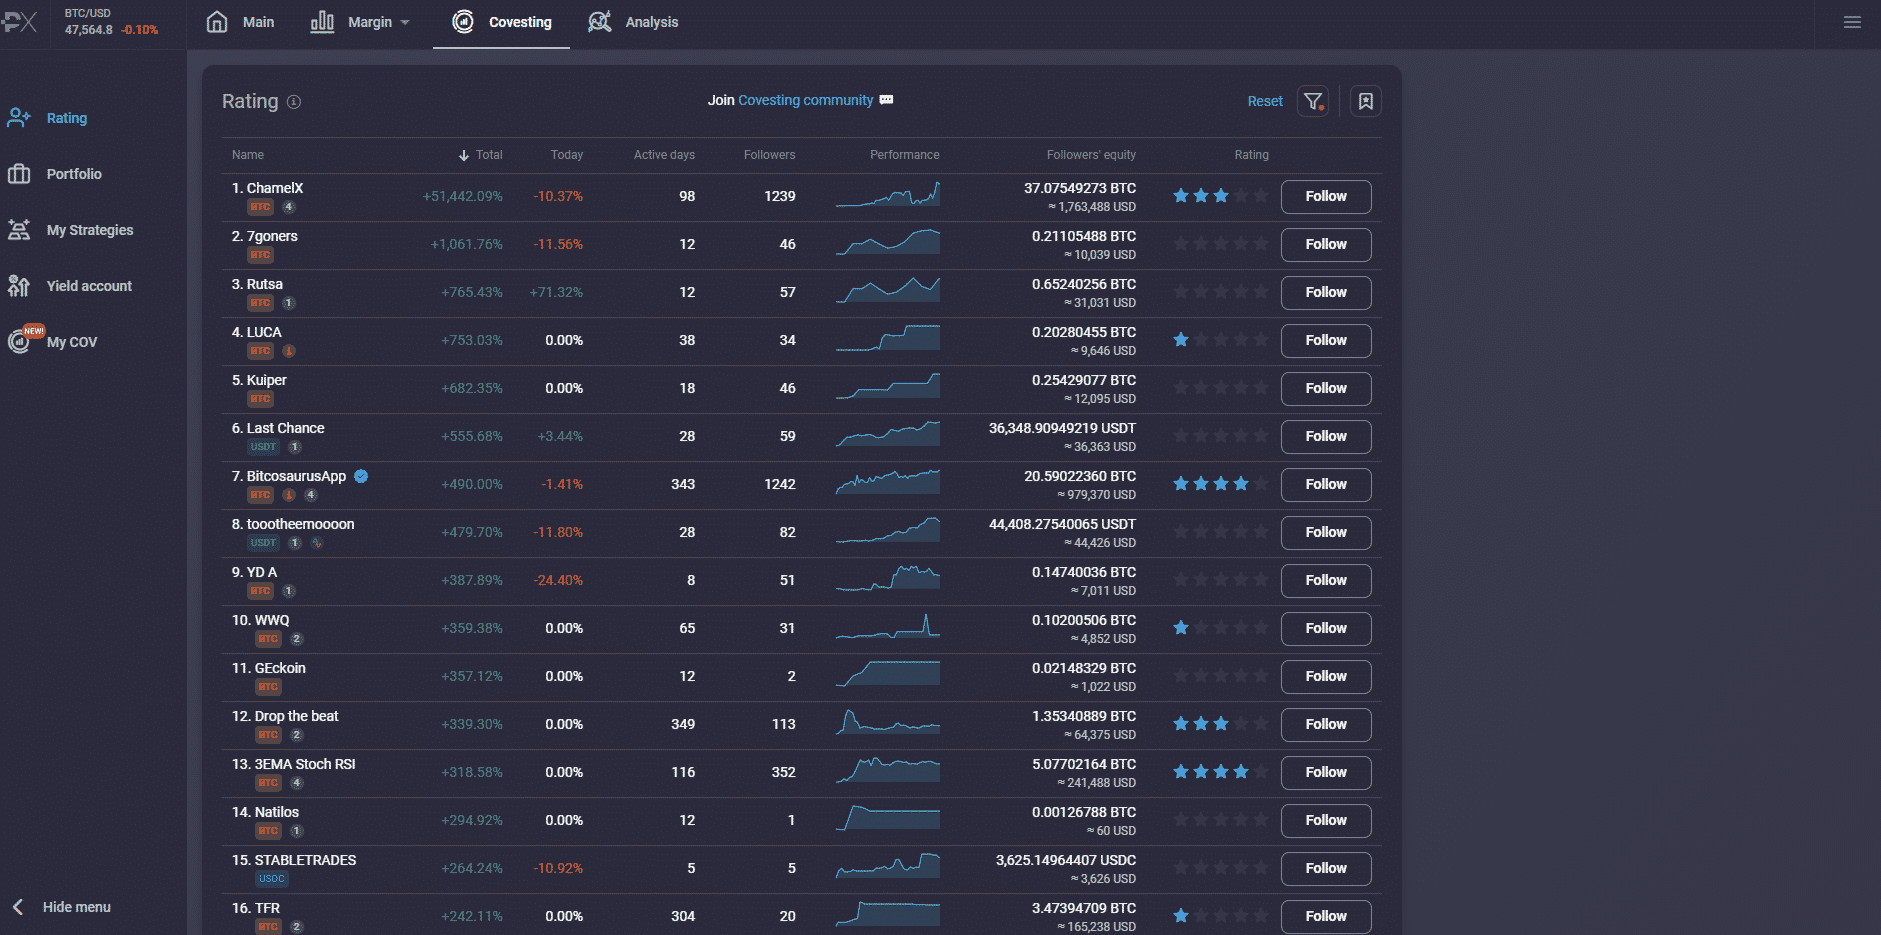The image size is (1881, 935).
Task: Collapse sidebar with Hide menu
Action: coord(75,907)
